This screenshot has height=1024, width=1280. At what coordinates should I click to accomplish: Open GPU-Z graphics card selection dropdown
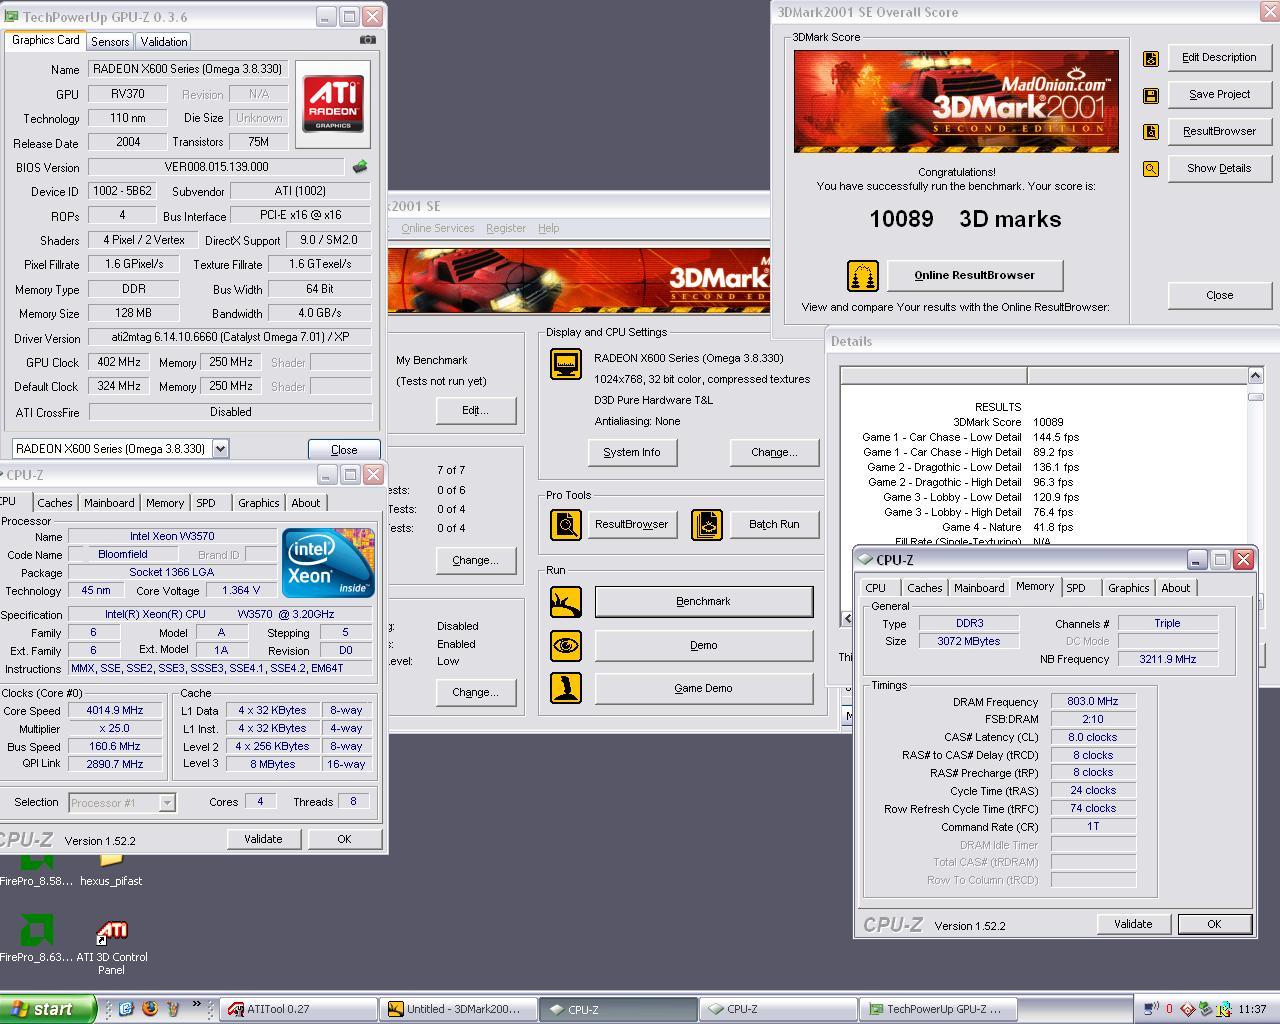coord(220,449)
